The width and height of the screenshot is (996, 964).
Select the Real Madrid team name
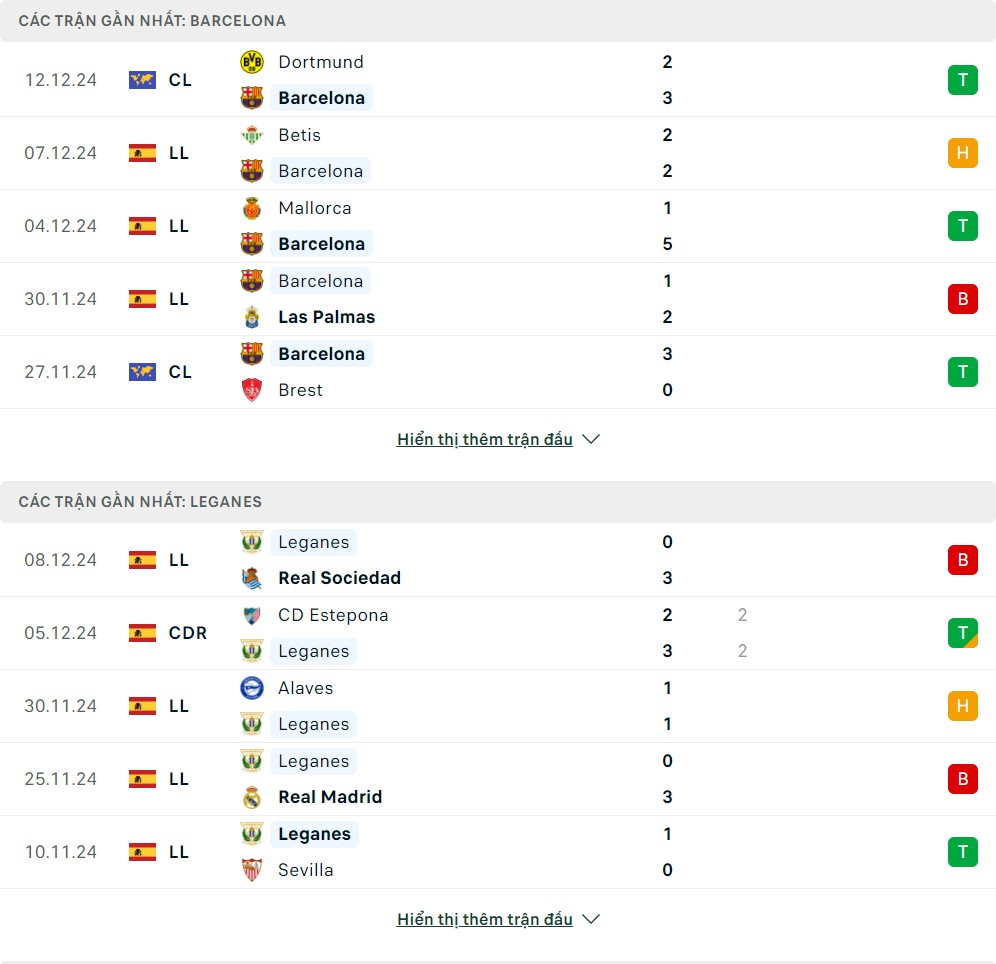point(330,797)
